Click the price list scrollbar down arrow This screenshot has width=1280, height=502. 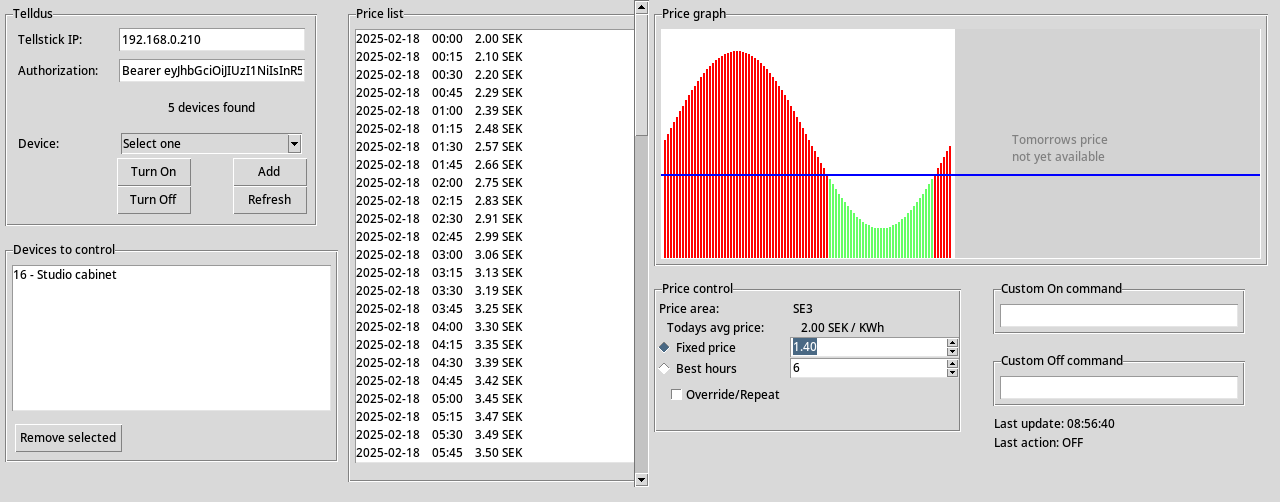coord(641,479)
